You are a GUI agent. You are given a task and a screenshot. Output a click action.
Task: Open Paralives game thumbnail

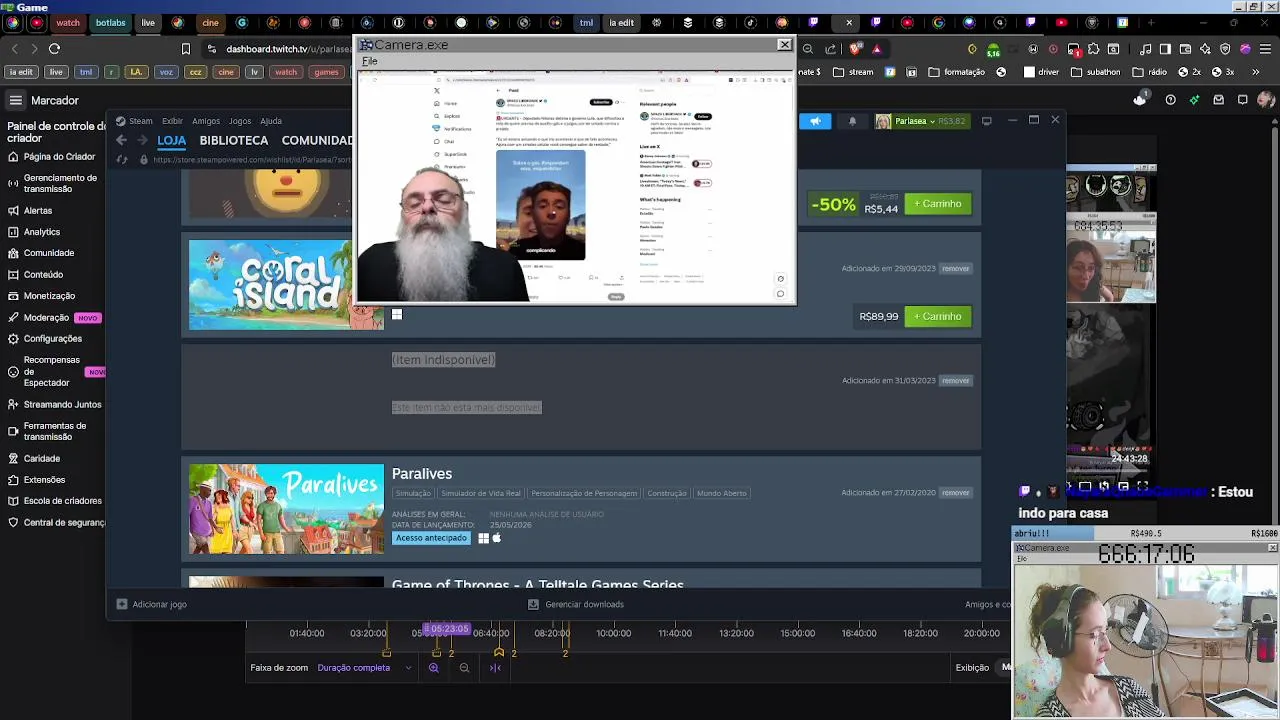286,509
